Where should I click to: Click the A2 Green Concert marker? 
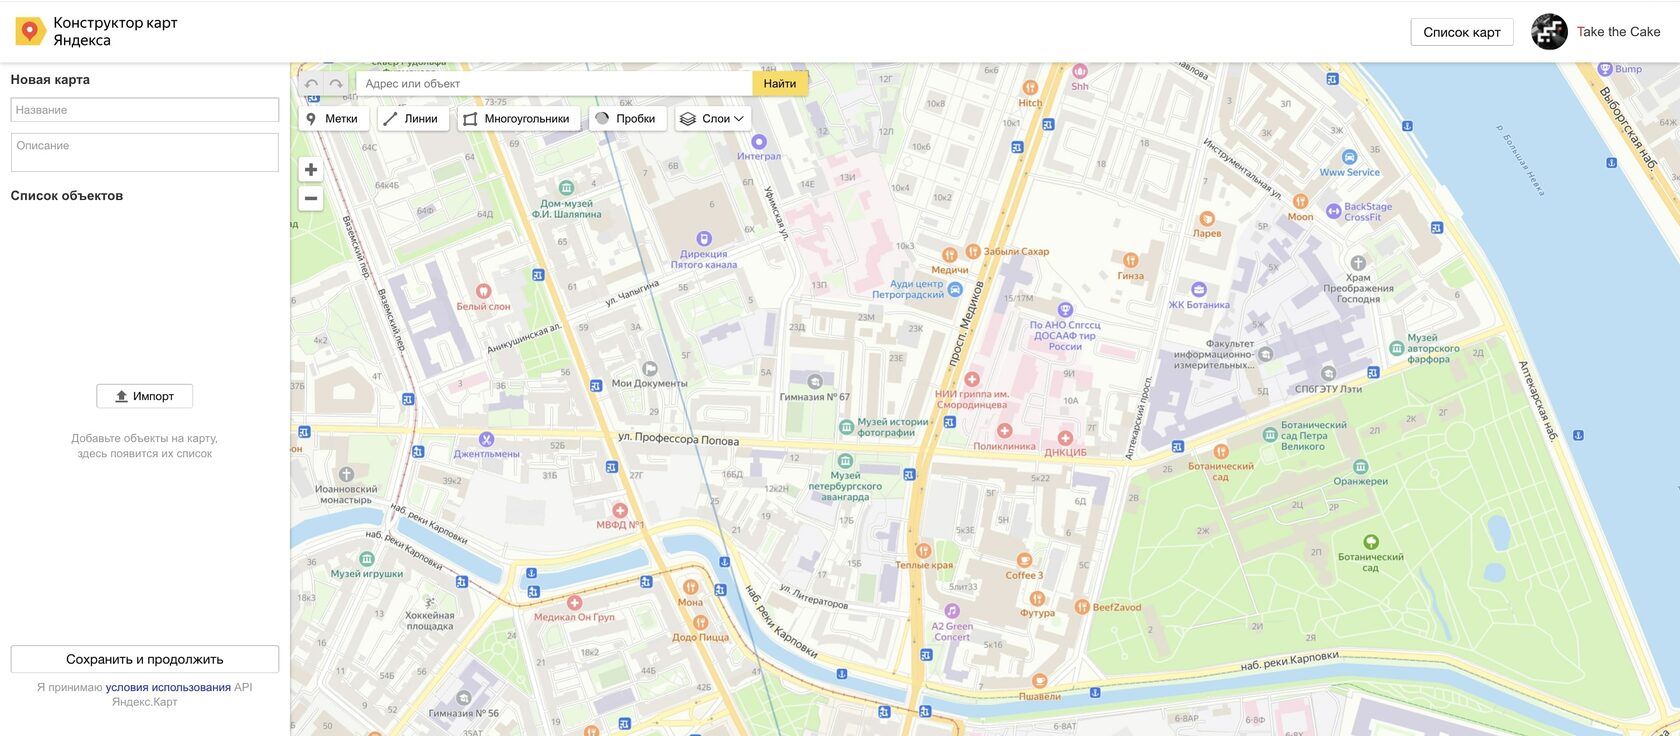pos(952,611)
